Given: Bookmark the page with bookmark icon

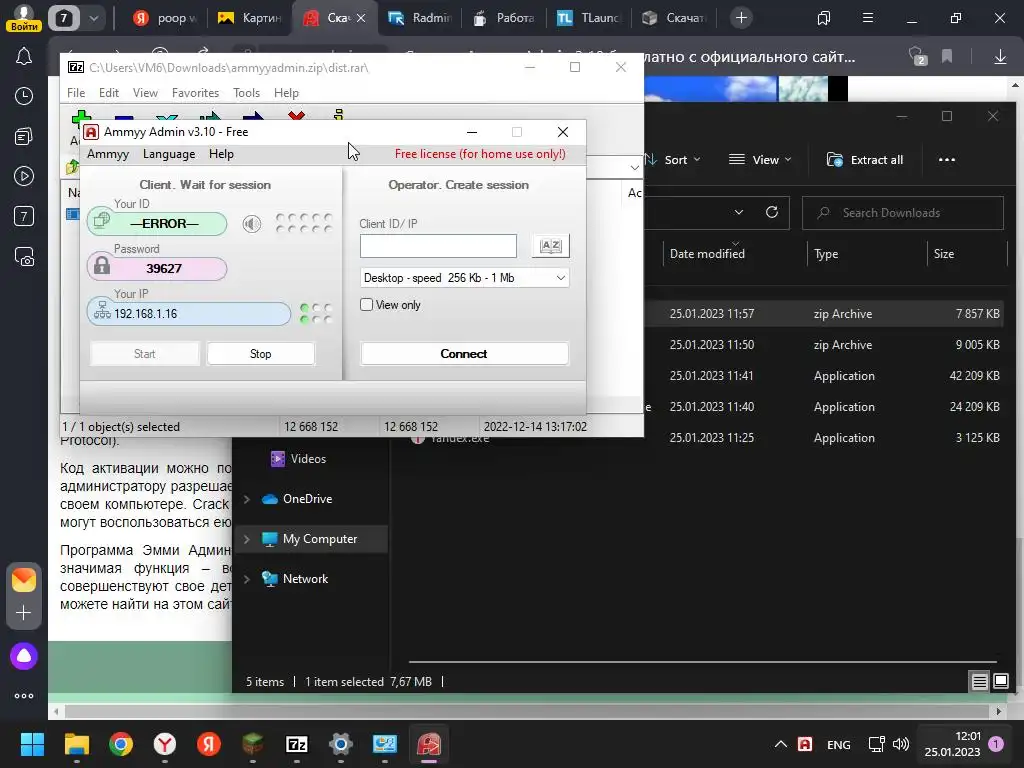Looking at the screenshot, I should pyautogui.click(x=947, y=57).
